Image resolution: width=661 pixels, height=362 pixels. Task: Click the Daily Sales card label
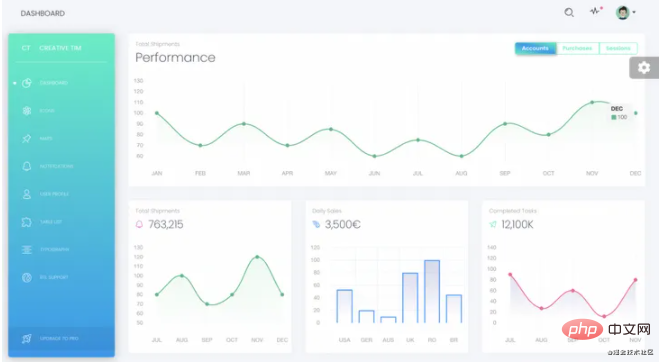pos(327,211)
